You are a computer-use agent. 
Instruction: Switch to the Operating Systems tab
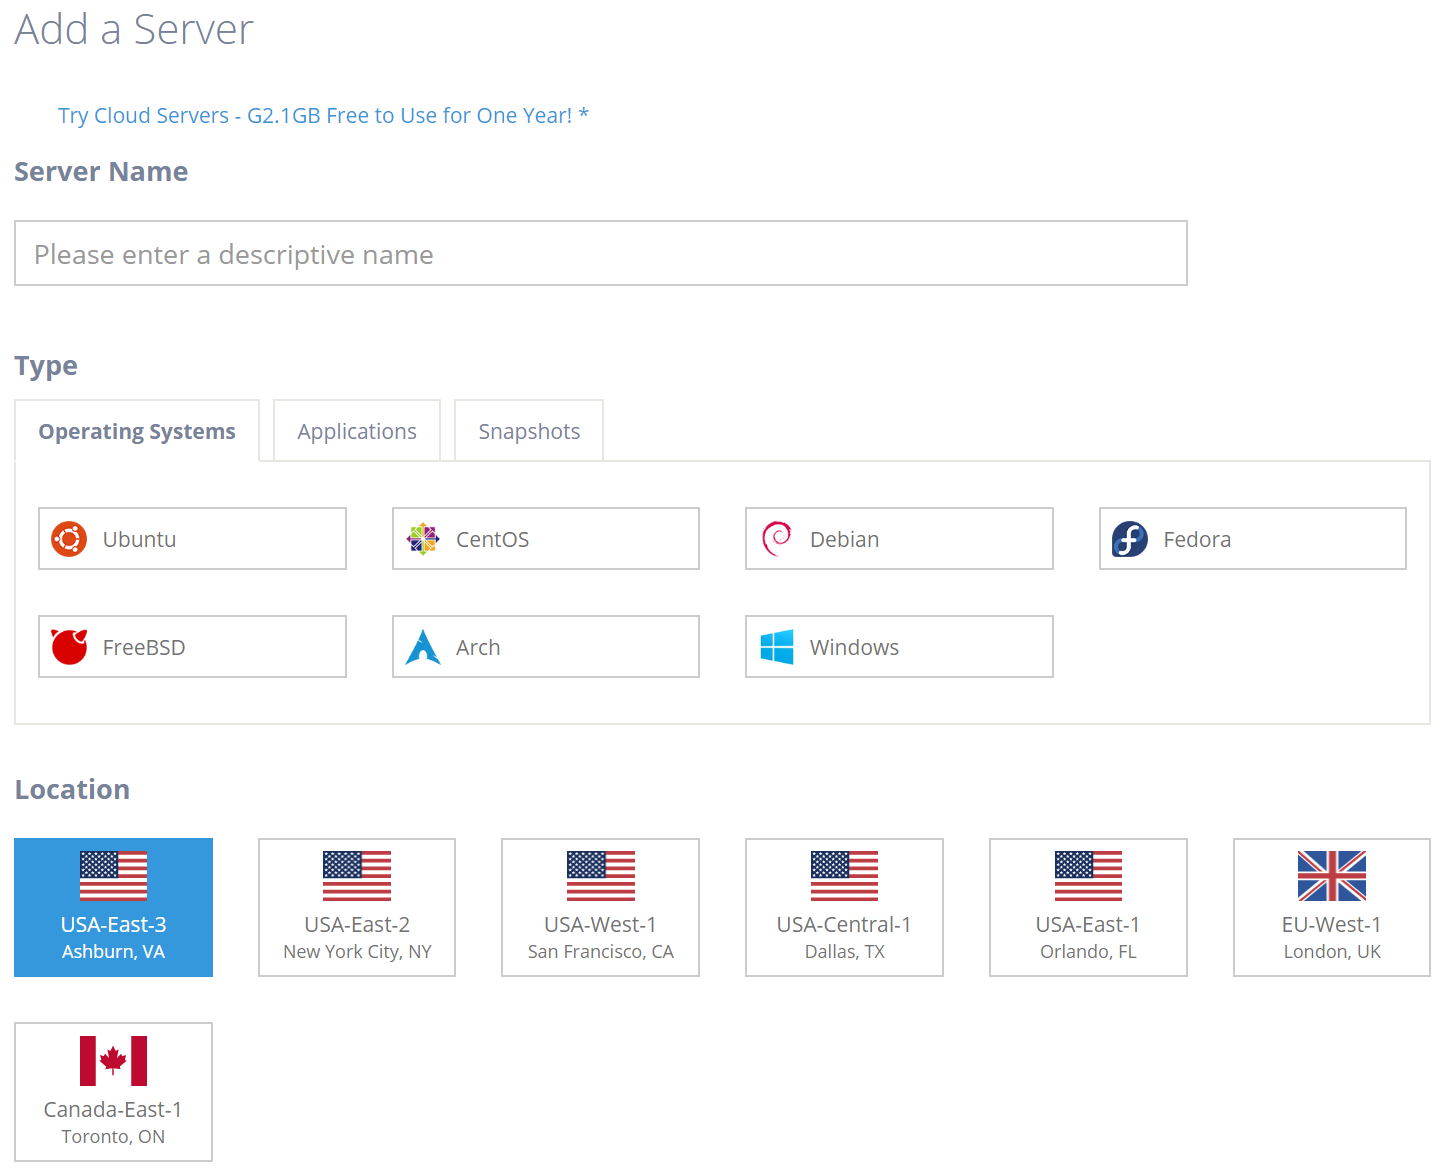(x=137, y=431)
